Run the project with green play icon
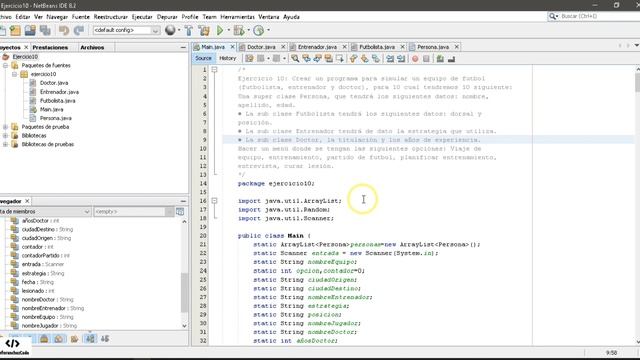Image resolution: width=640 pixels, height=360 pixels. (x=220, y=30)
